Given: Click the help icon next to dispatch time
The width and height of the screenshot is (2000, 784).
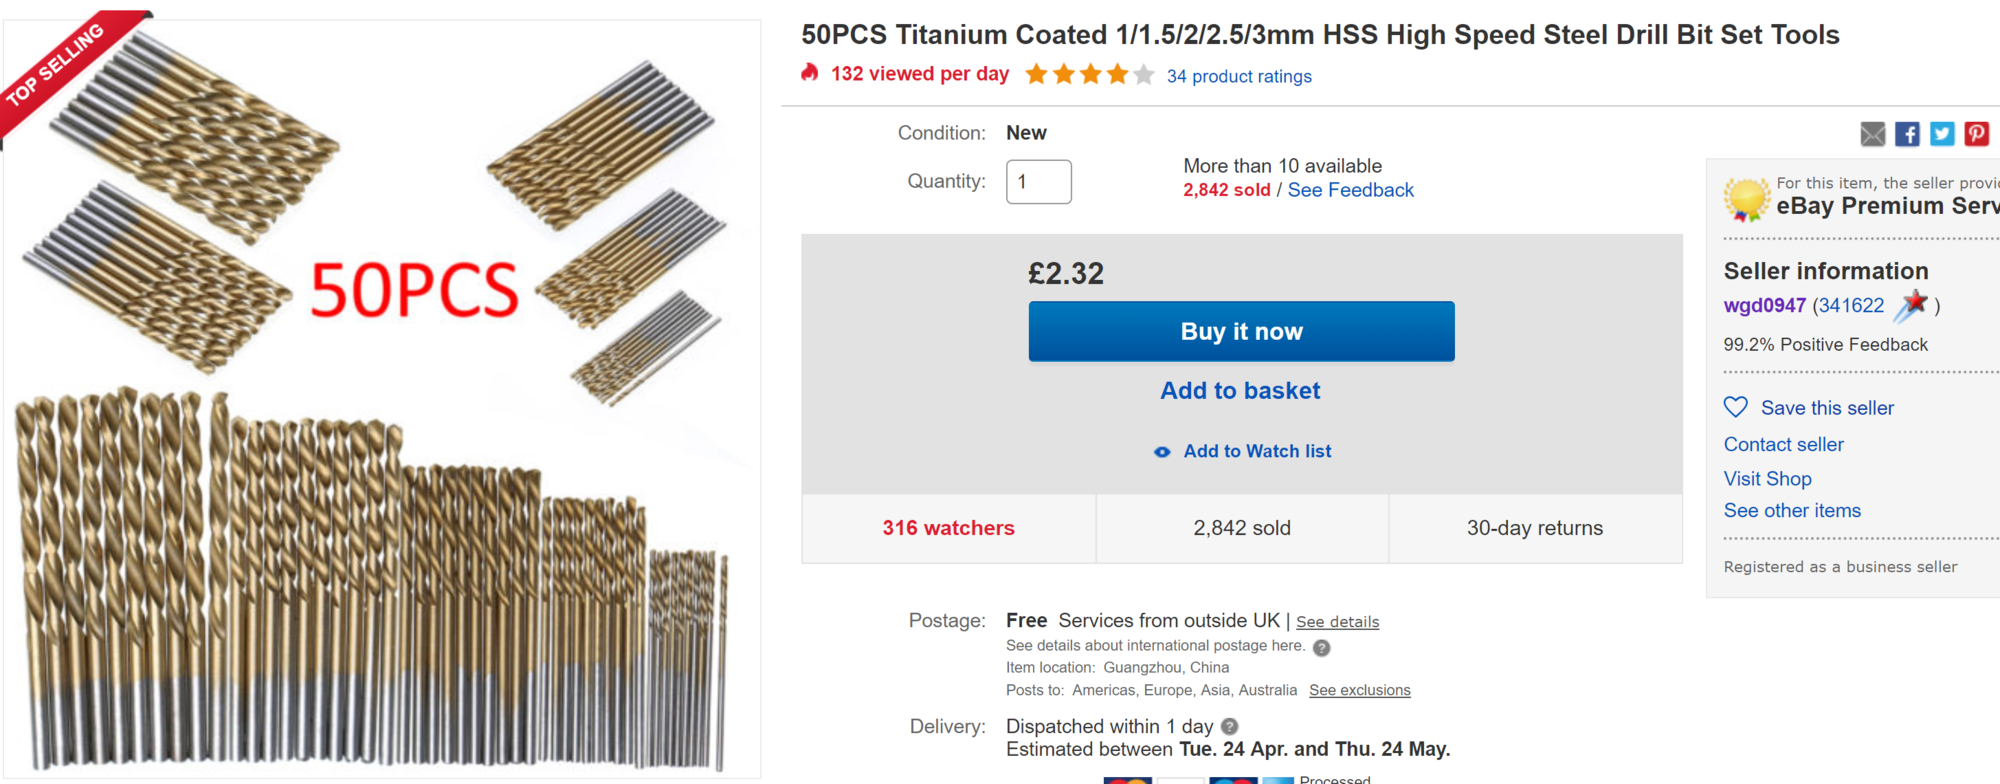Looking at the screenshot, I should pyautogui.click(x=1230, y=727).
